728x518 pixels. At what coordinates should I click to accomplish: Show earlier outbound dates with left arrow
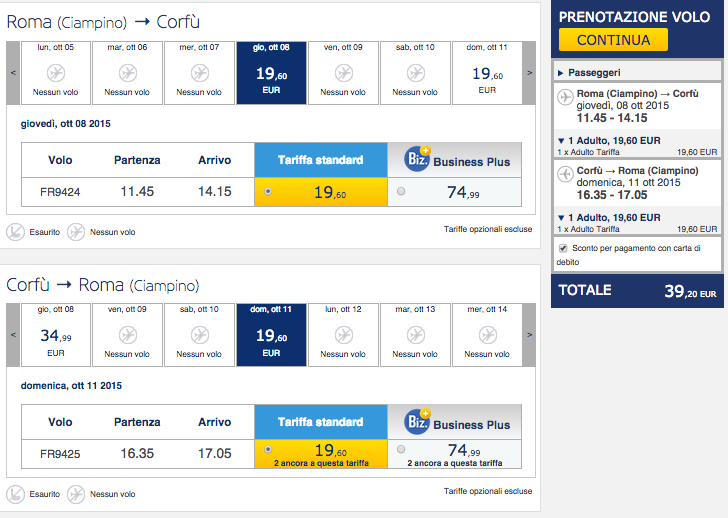point(12,73)
